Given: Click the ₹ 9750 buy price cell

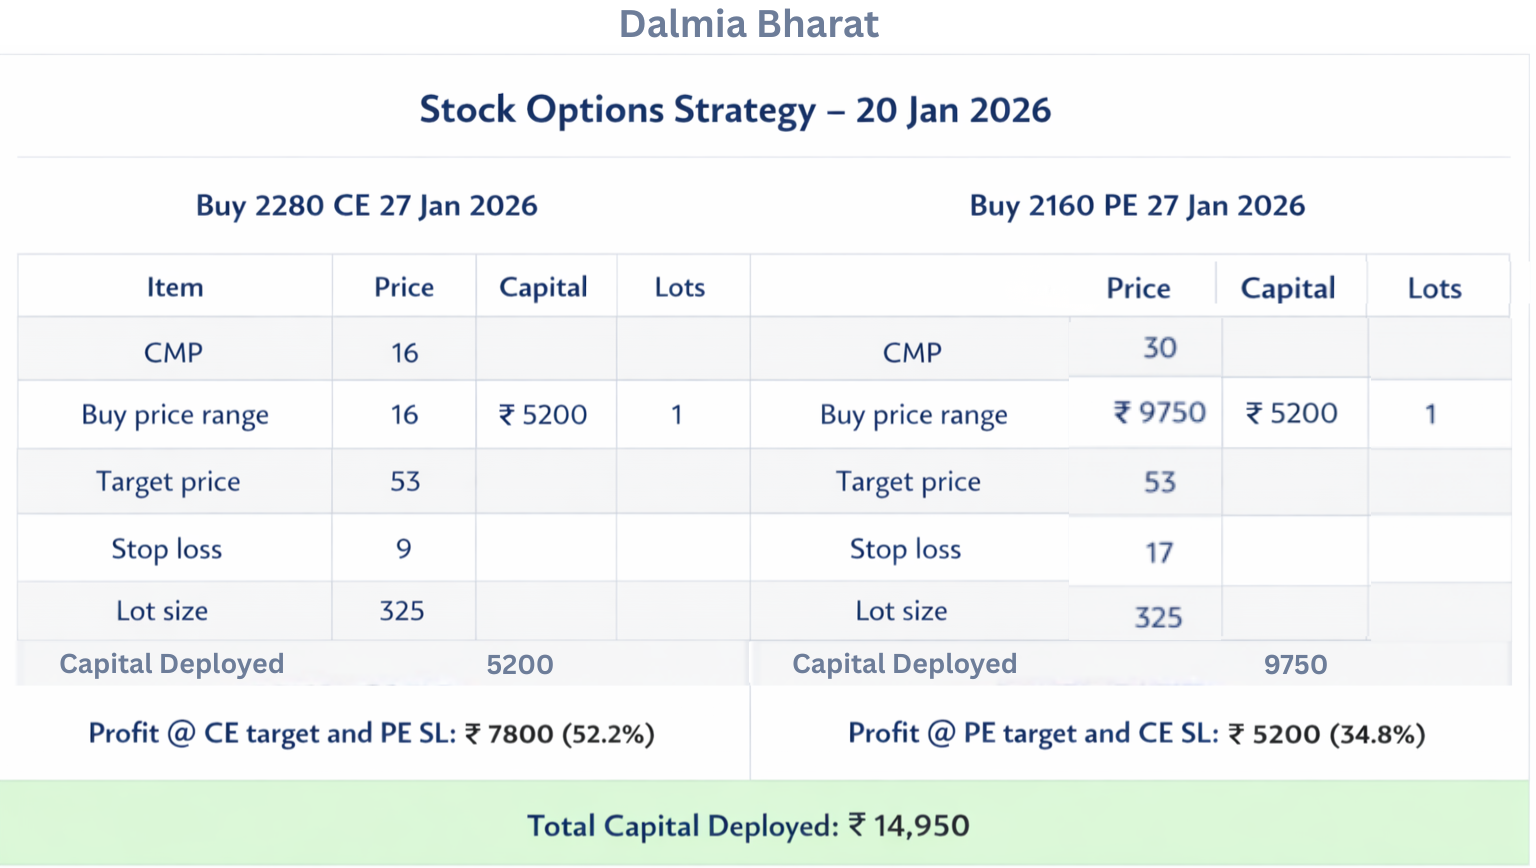Looking at the screenshot, I should coord(1160,413).
